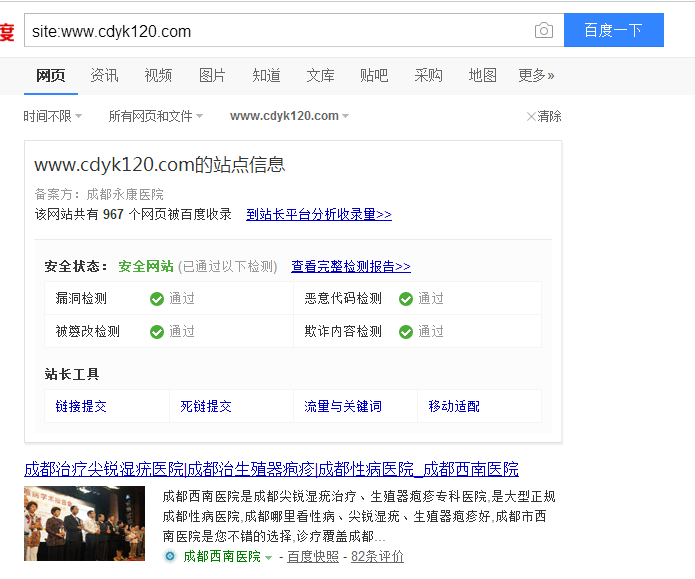Click the 被篡改检测 label
This screenshot has height=579, width=695.
tap(88, 331)
